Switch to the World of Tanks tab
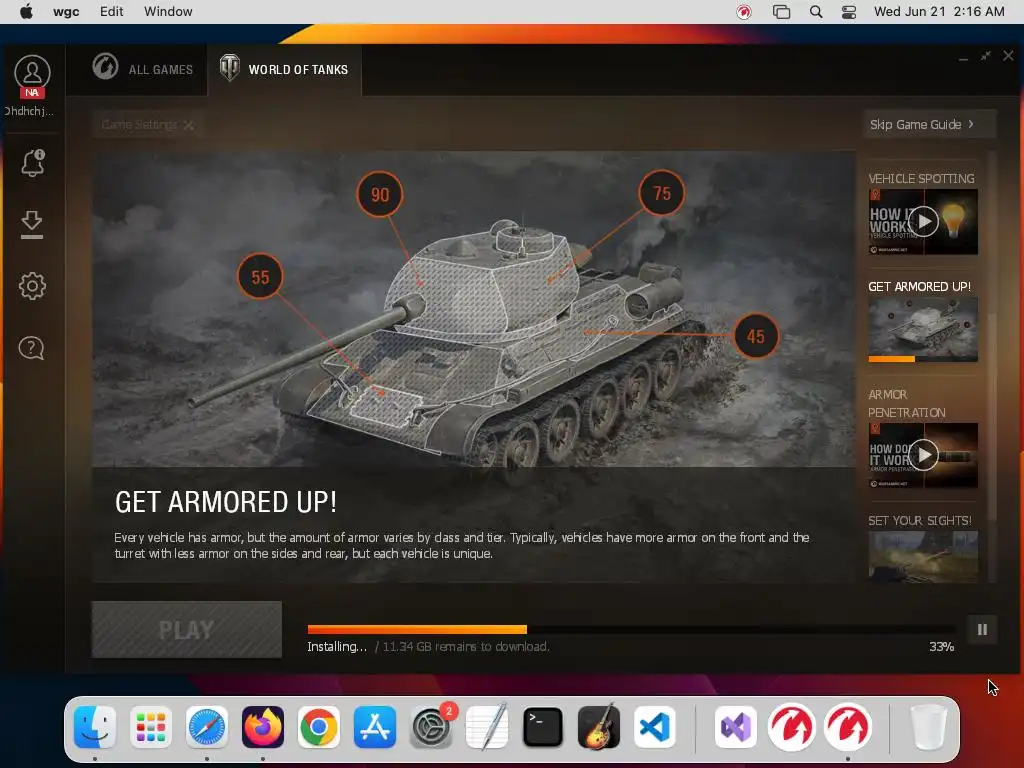Viewport: 1024px width, 768px height. (x=284, y=69)
